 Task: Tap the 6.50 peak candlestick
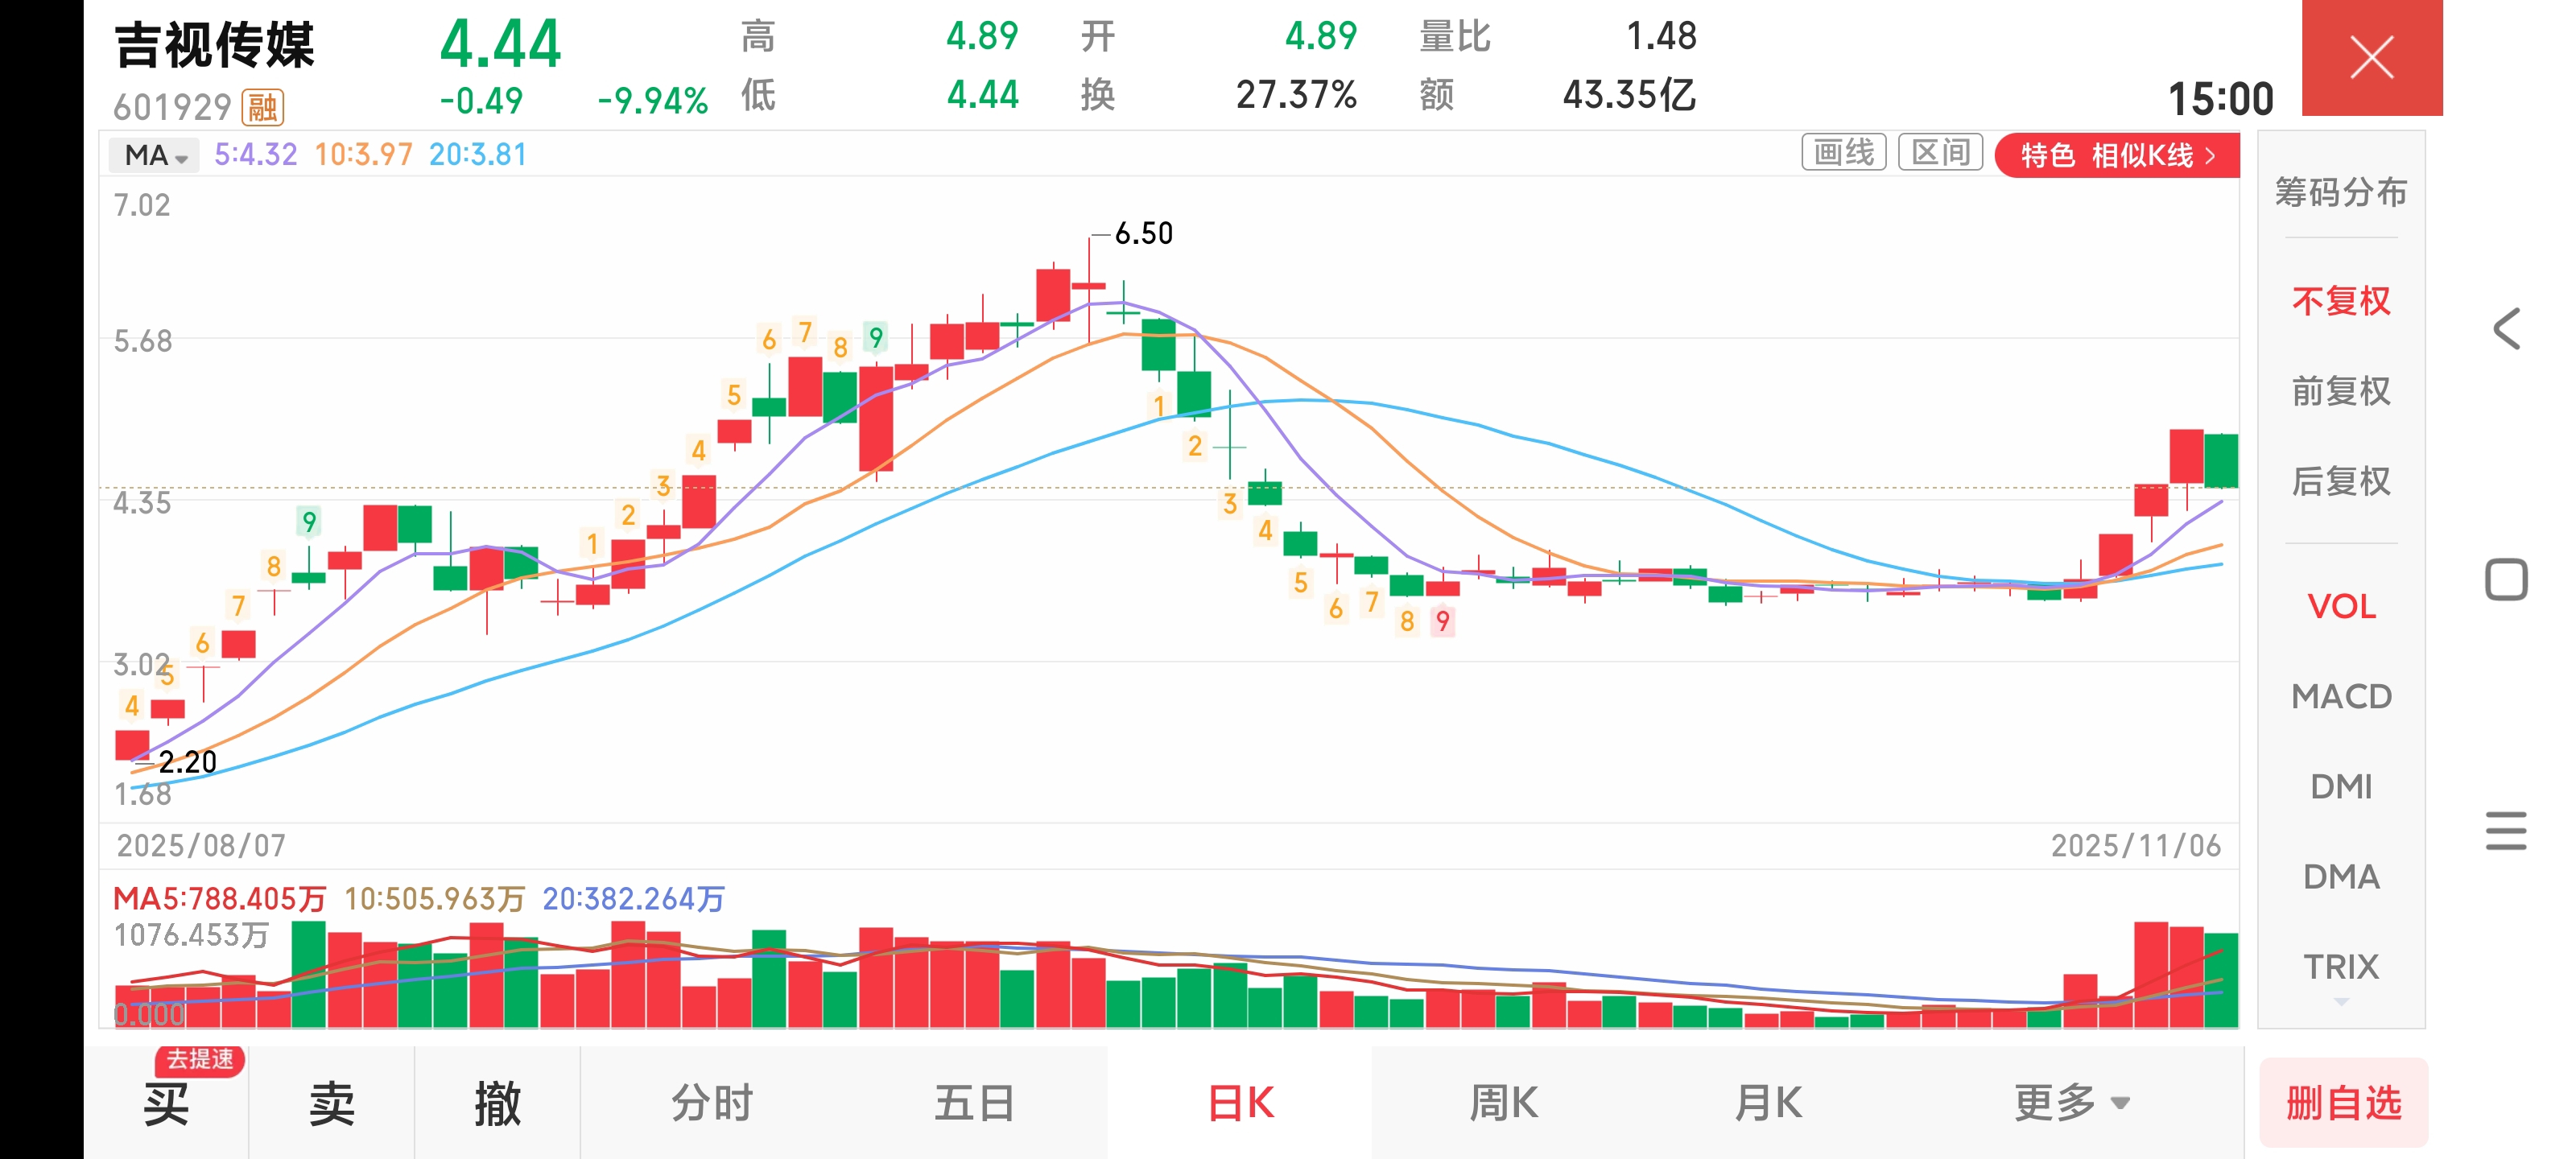1089,287
